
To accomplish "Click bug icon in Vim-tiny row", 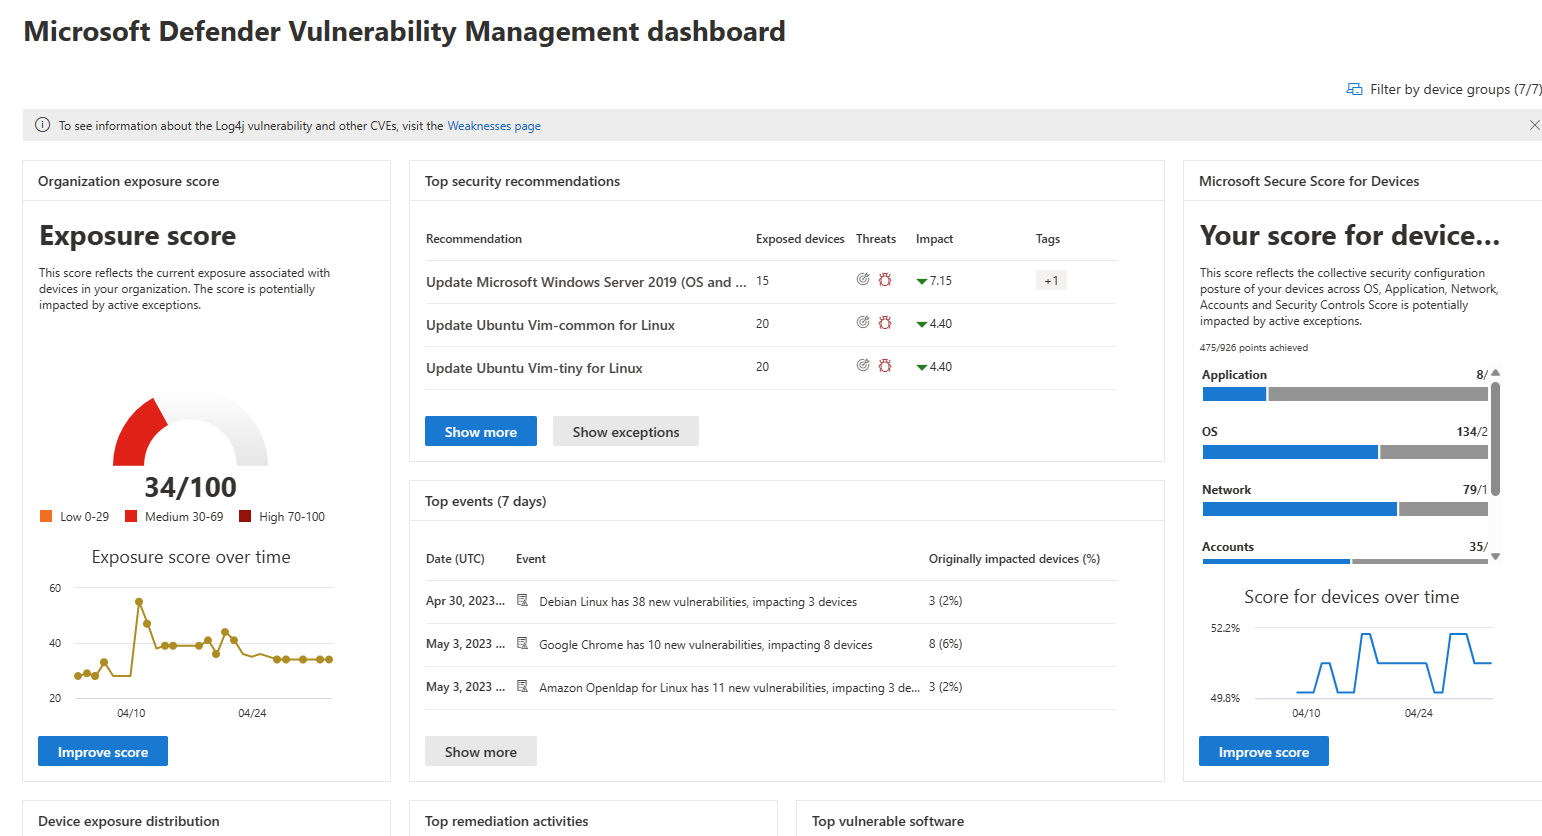I will coord(885,366).
